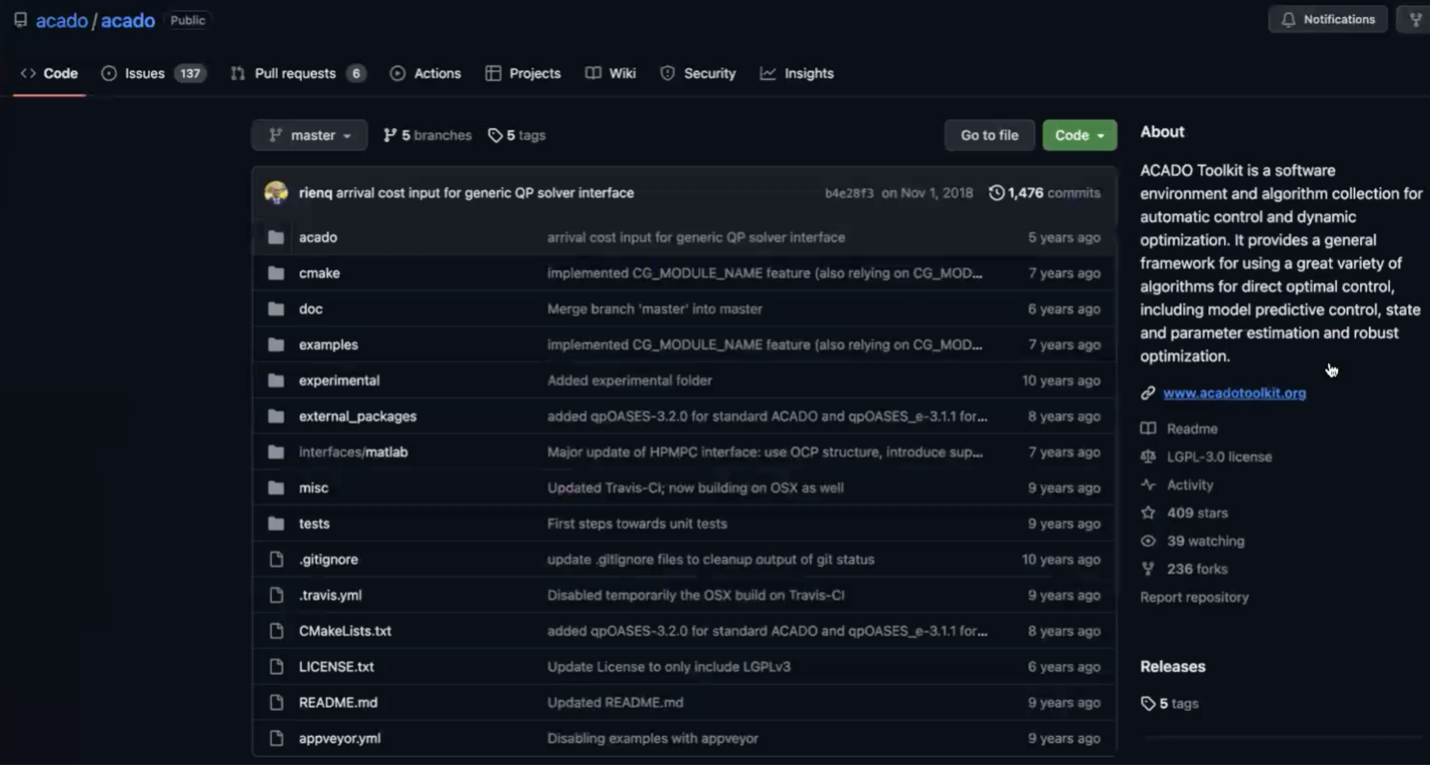The image size is (1430, 770).
Task: Open the green Code dropdown
Action: tap(1079, 135)
